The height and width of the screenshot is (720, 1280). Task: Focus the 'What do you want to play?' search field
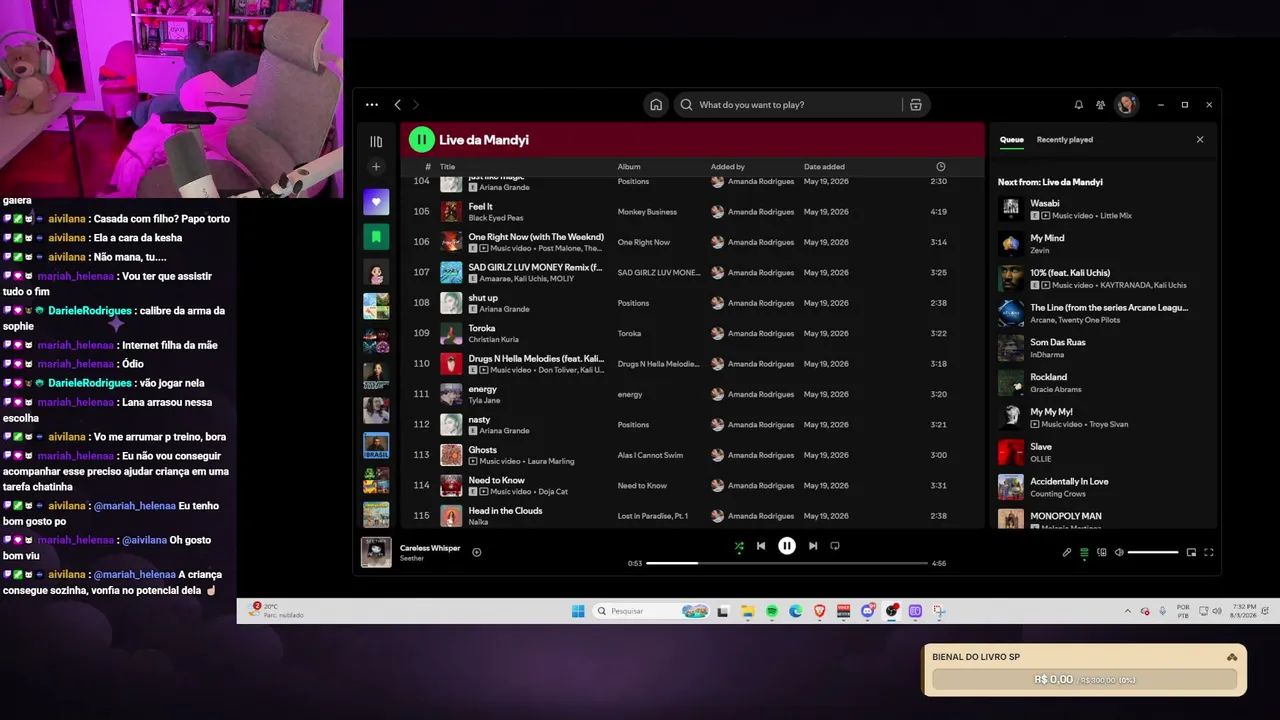tap(790, 105)
